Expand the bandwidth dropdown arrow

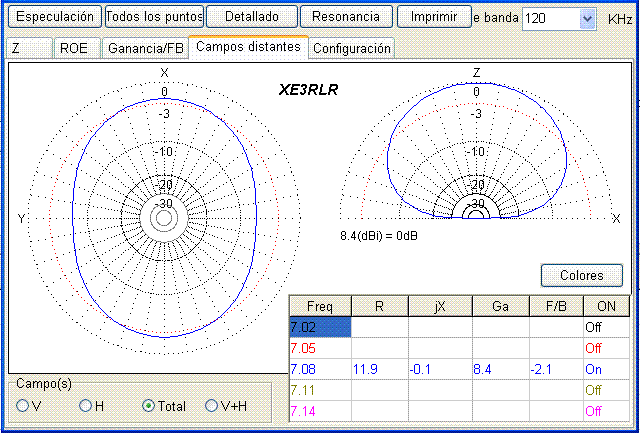[587, 19]
